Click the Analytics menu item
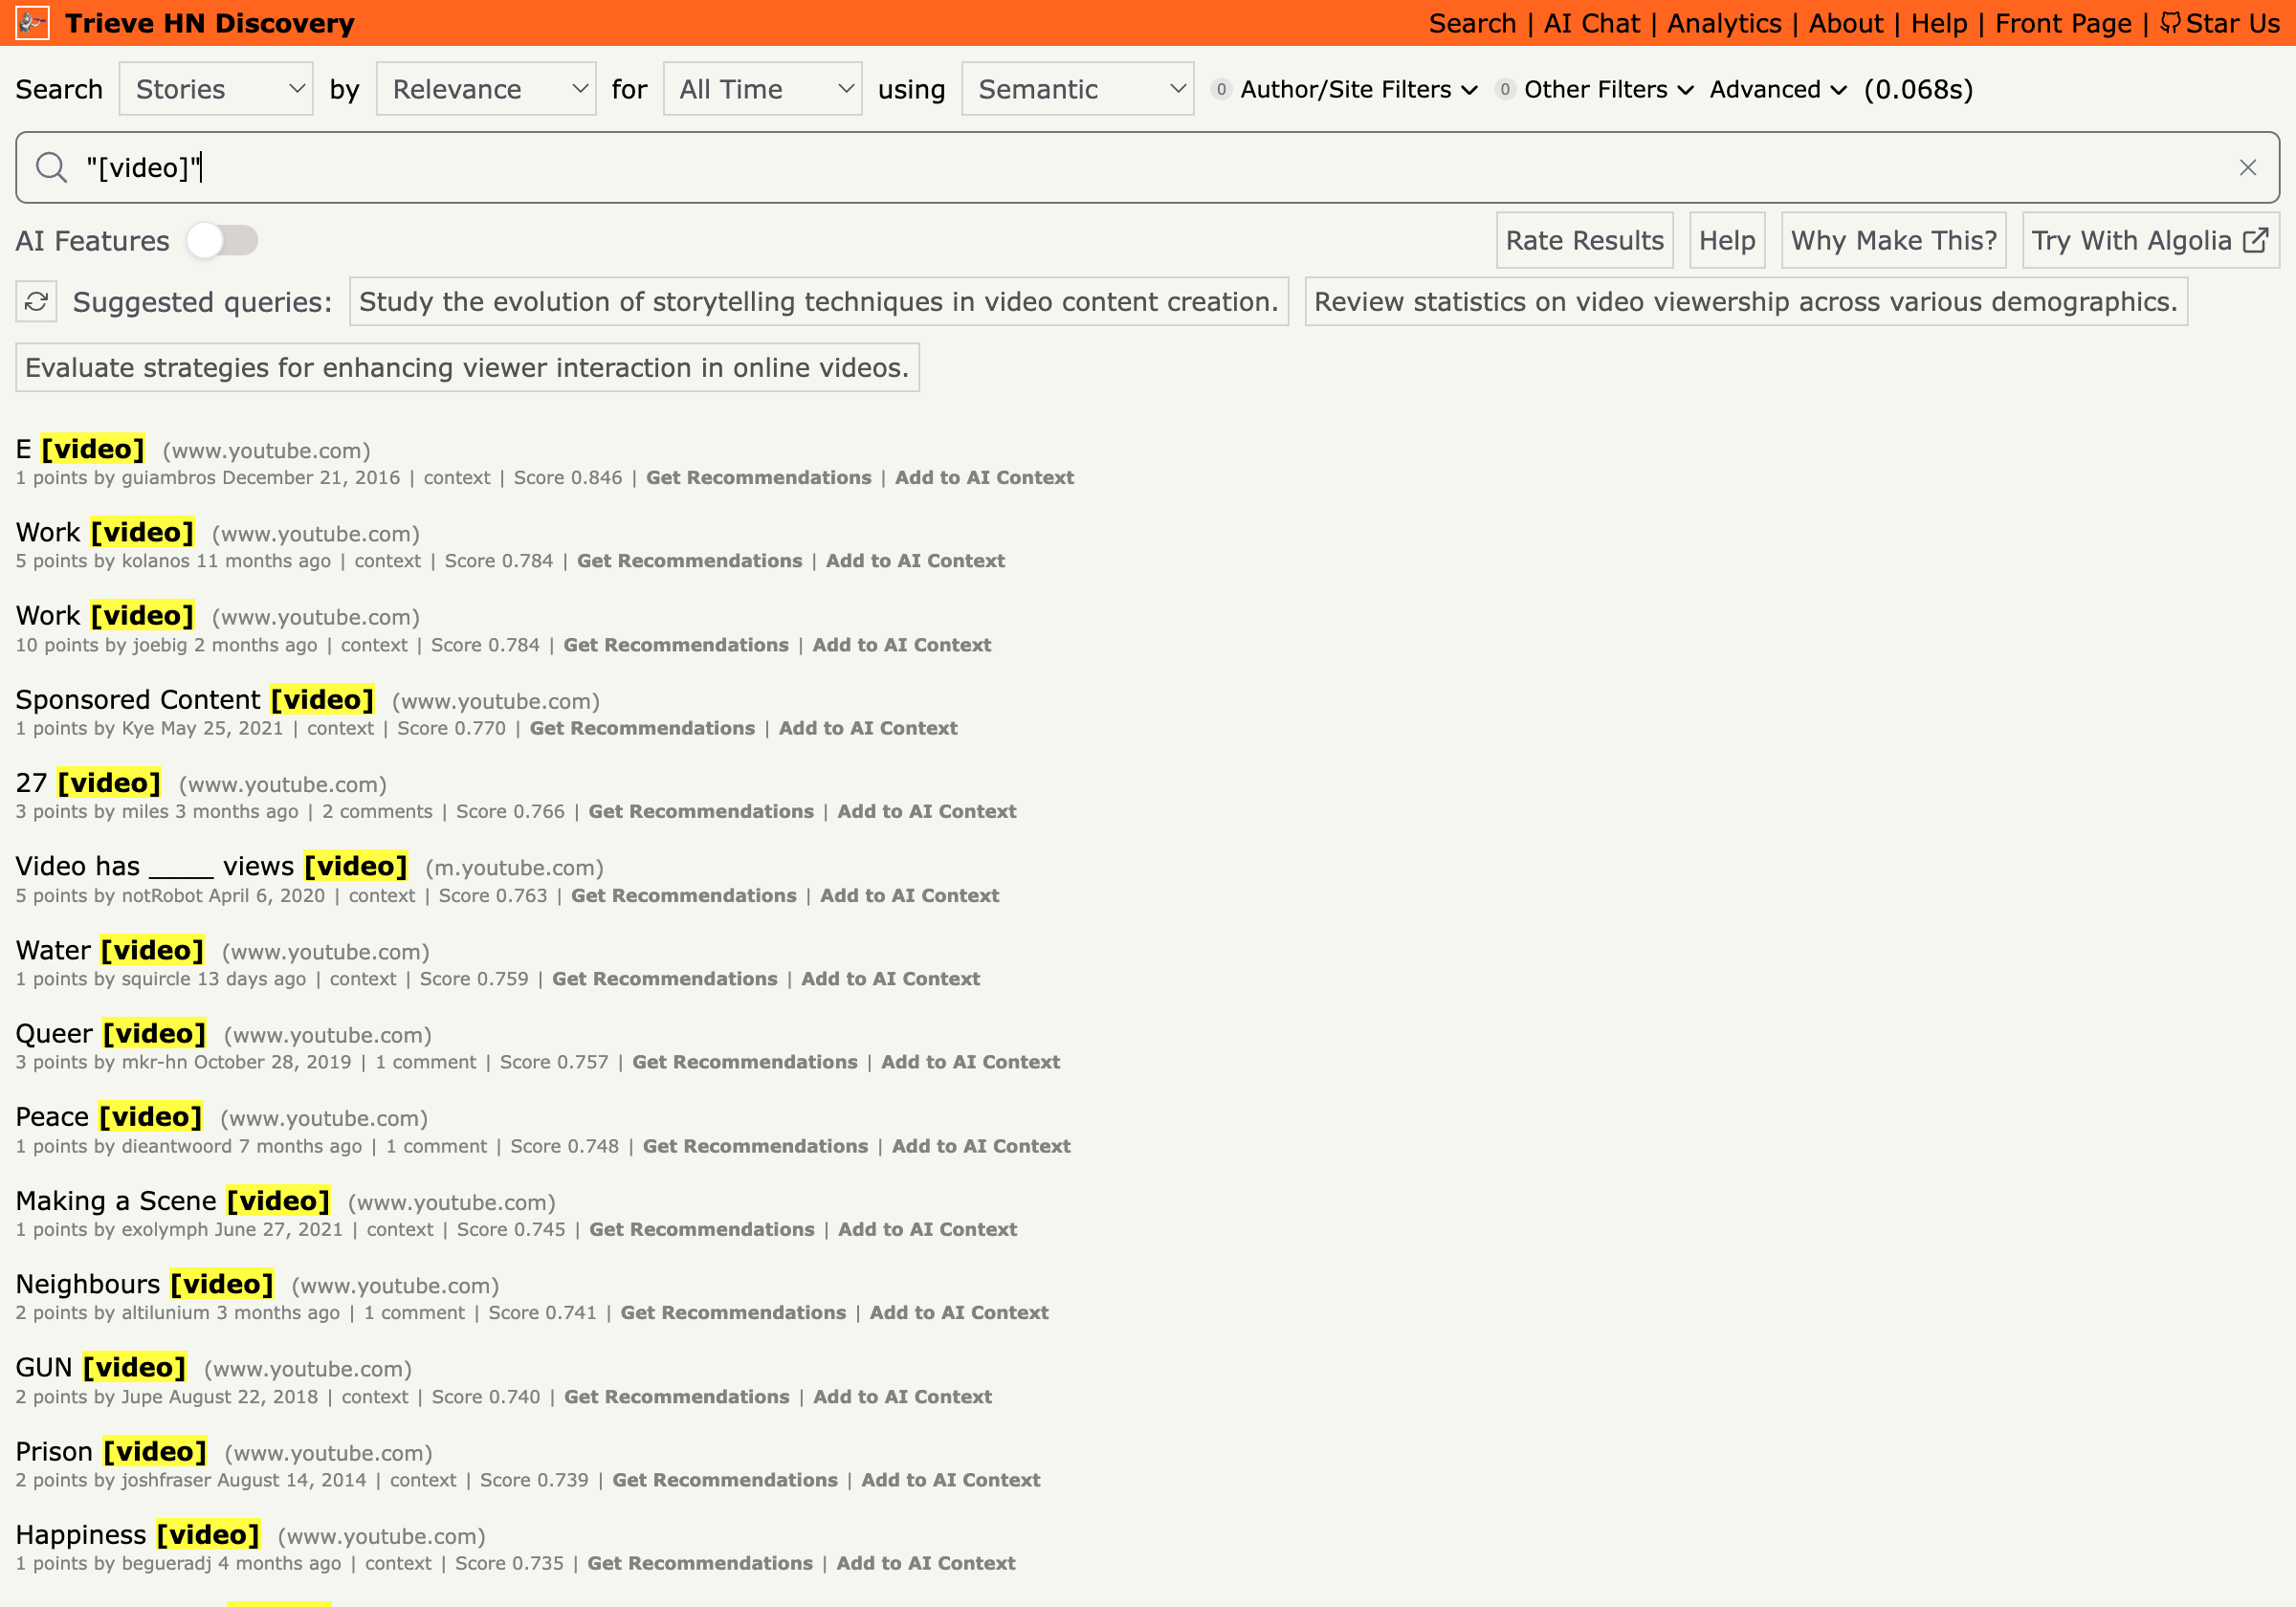The height and width of the screenshot is (1607, 2296). [x=1724, y=23]
